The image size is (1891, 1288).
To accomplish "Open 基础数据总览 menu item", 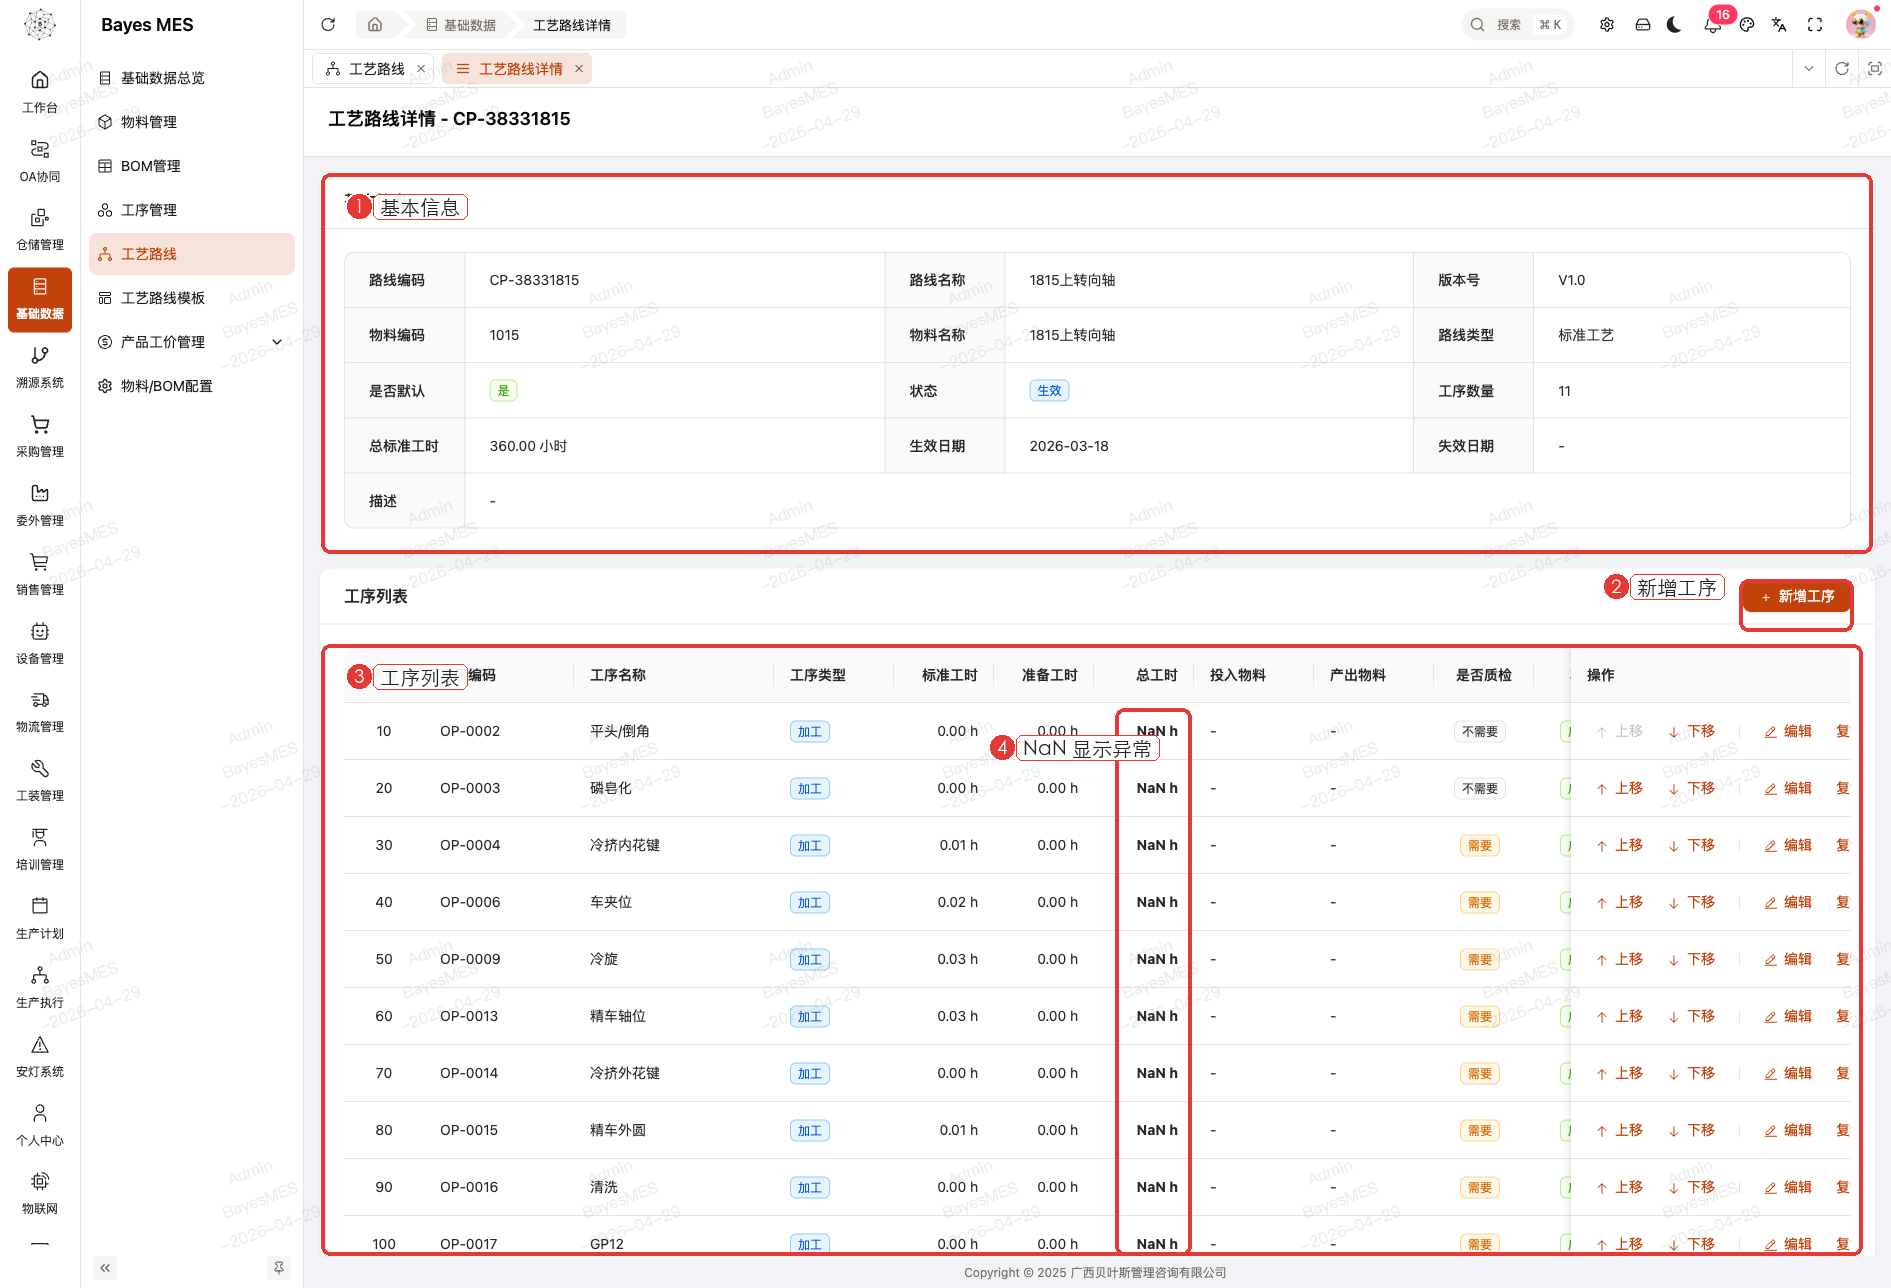I will coord(192,78).
